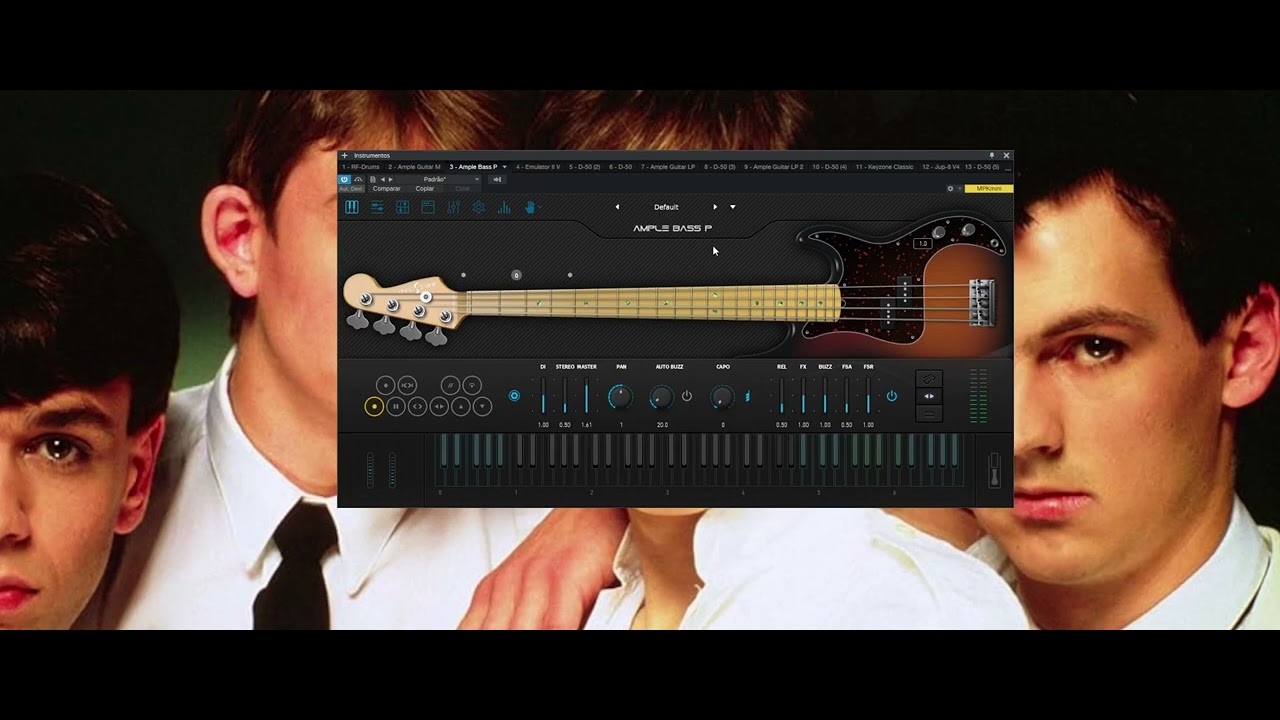The width and height of the screenshot is (1280, 720).
Task: Click the Instrumentos plus expander
Action: click(x=344, y=155)
